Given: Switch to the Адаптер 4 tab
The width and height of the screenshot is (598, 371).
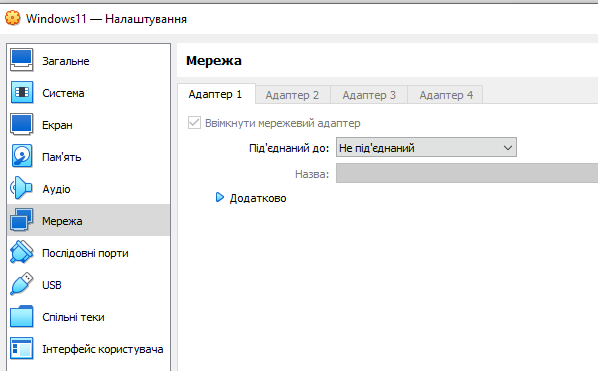Looking at the screenshot, I should point(446,95).
